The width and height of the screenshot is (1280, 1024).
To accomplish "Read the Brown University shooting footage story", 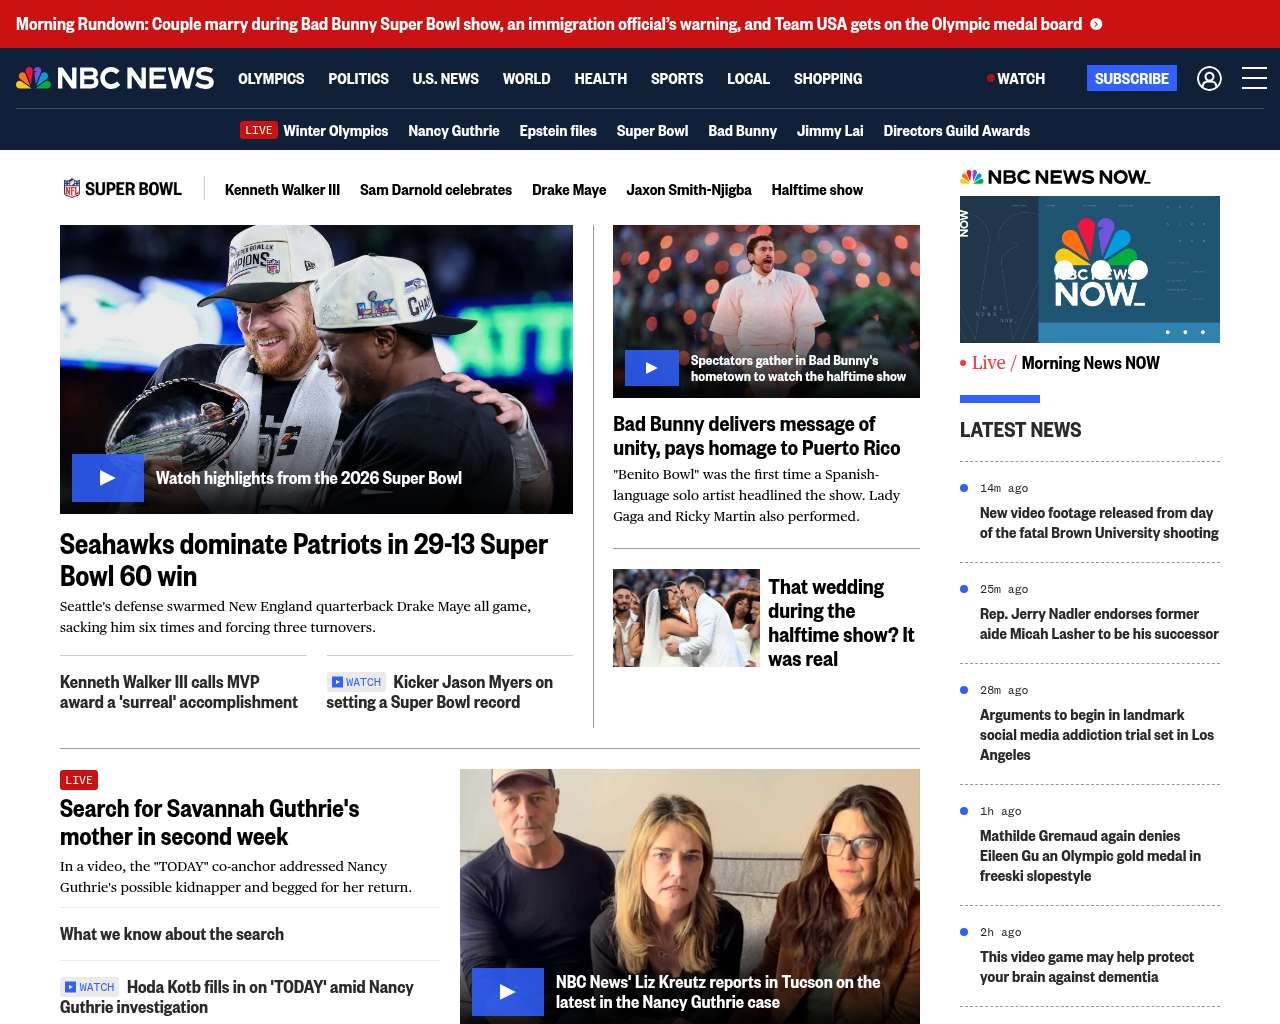I will [1098, 523].
